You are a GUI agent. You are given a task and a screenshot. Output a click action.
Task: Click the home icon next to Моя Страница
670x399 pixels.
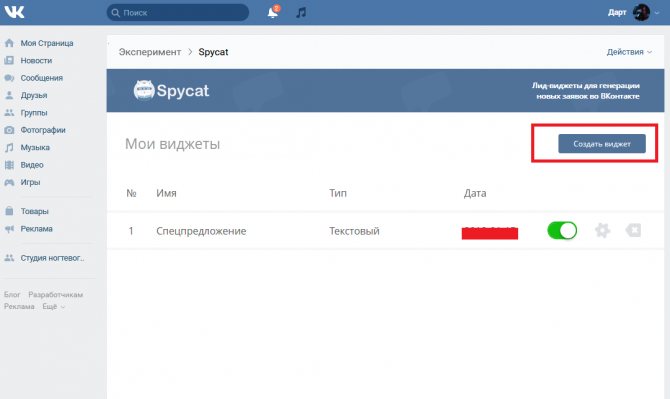tap(9, 43)
